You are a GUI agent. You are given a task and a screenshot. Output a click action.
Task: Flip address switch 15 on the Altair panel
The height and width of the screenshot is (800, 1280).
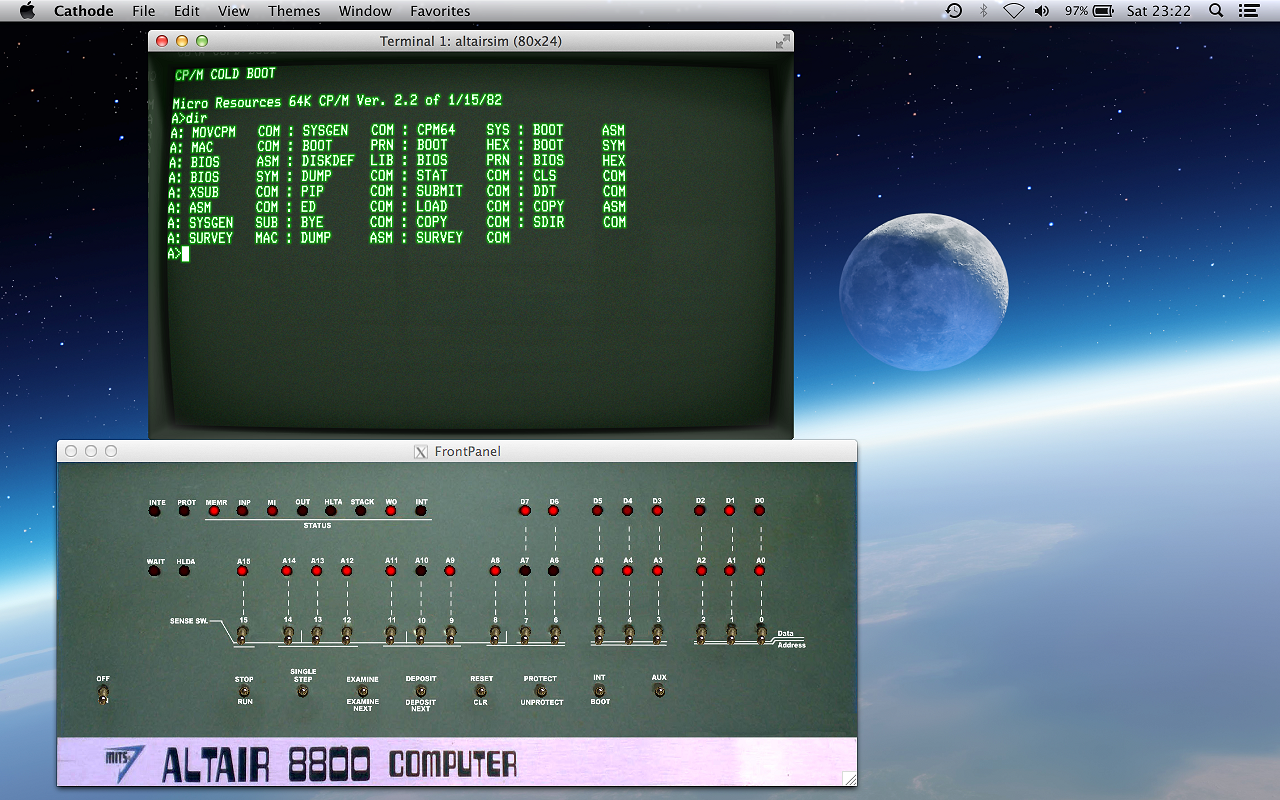(x=241, y=633)
